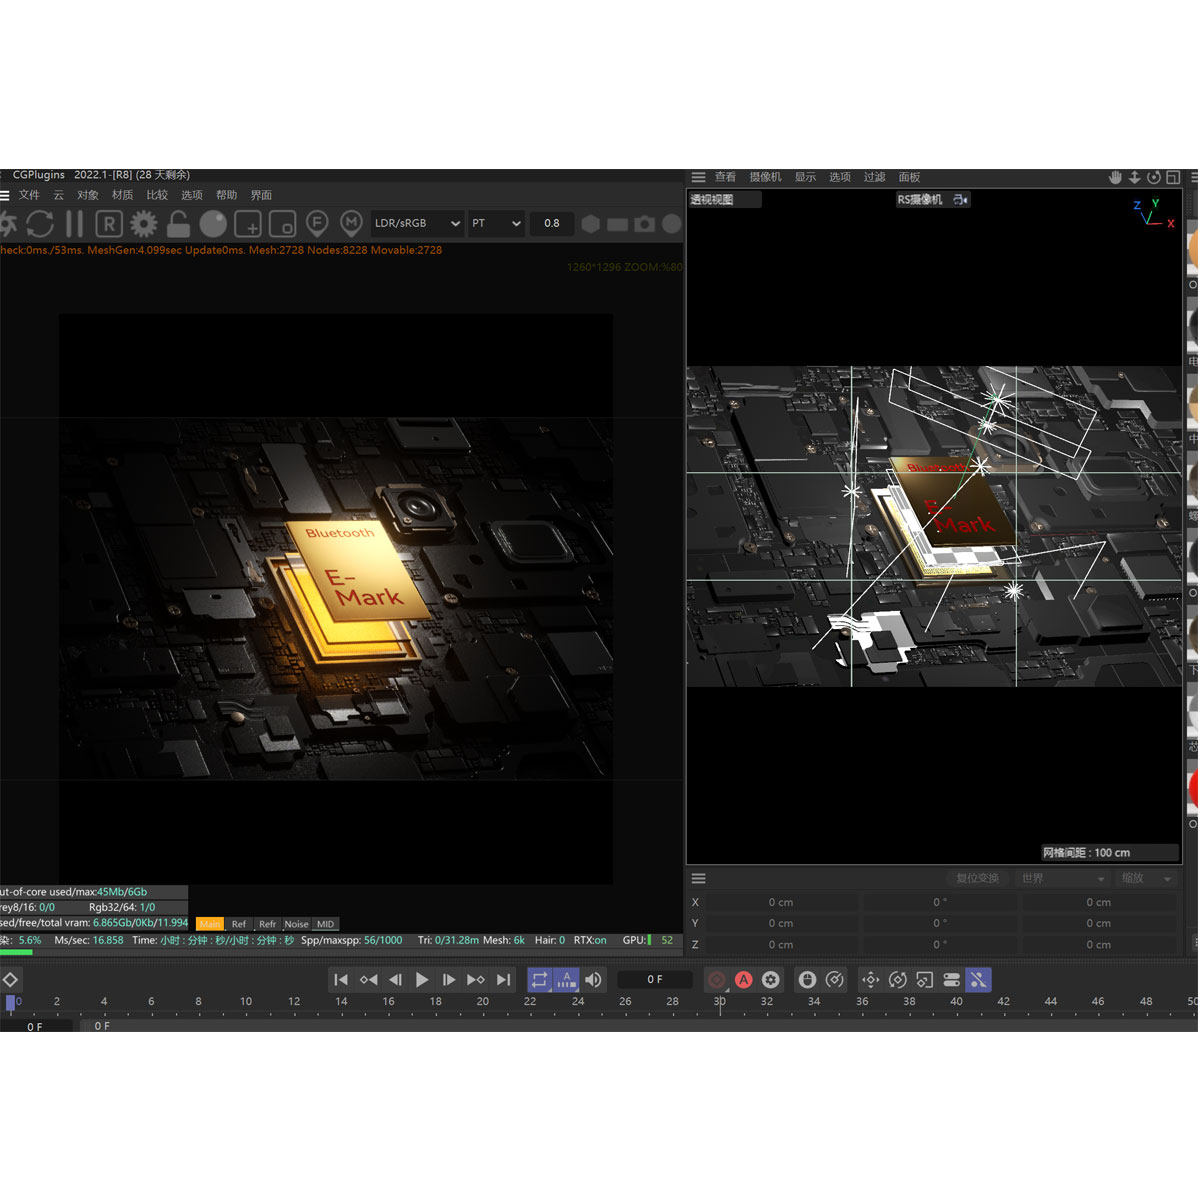Click the R reset render icon
Image resolution: width=1200 pixels, height=1200 pixels.
point(109,223)
